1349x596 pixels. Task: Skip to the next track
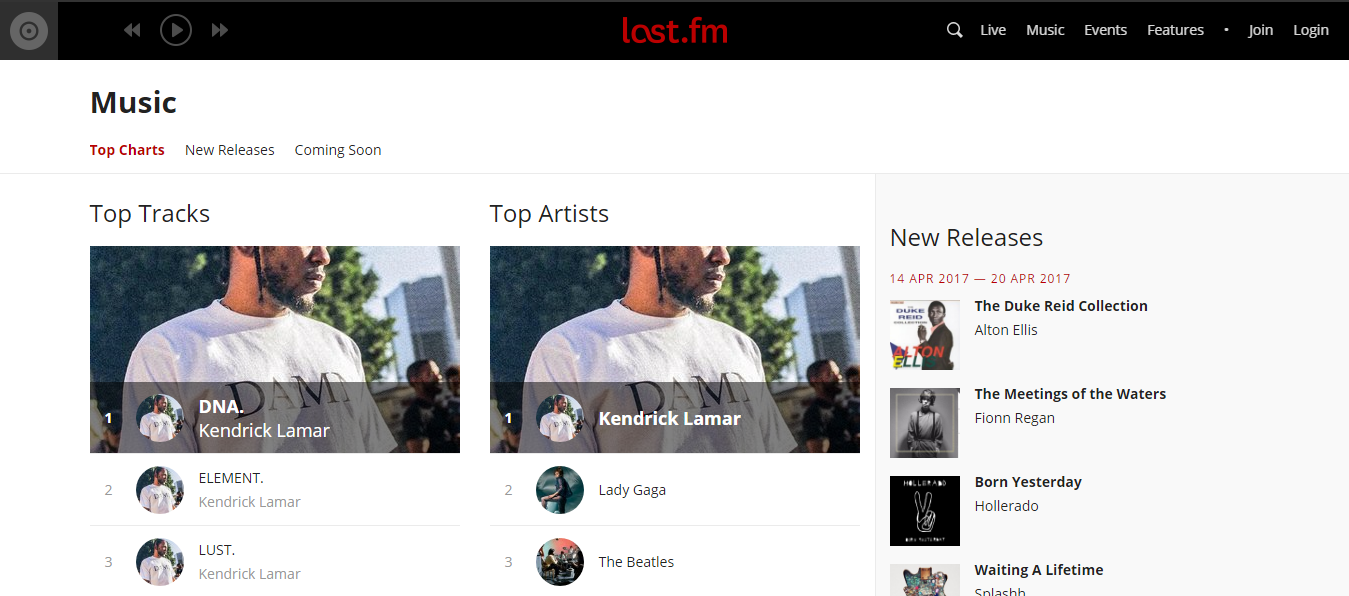click(220, 30)
